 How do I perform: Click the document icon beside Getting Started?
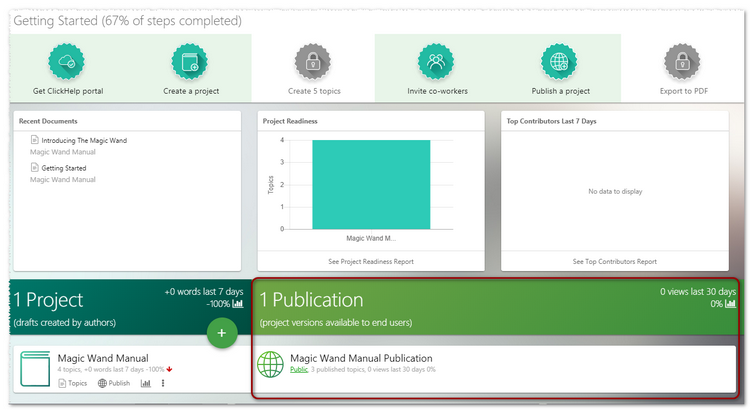coord(34,167)
